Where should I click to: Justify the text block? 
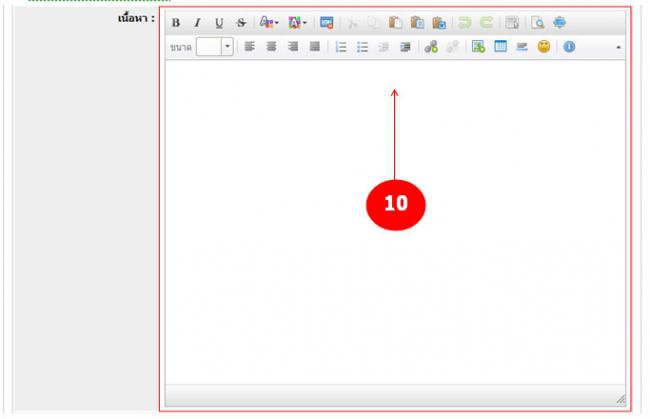point(315,46)
